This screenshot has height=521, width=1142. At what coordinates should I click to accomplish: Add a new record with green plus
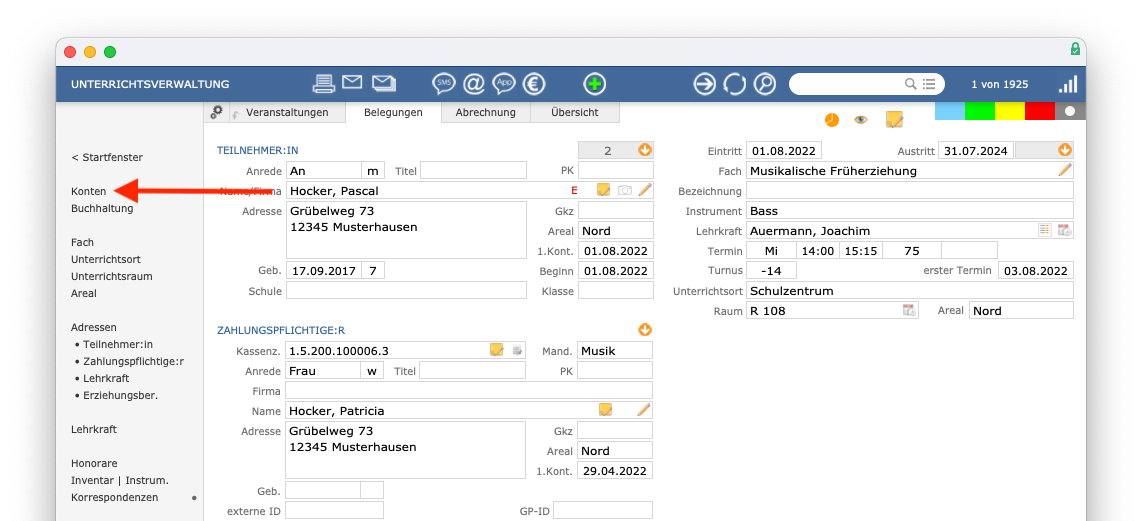595,84
